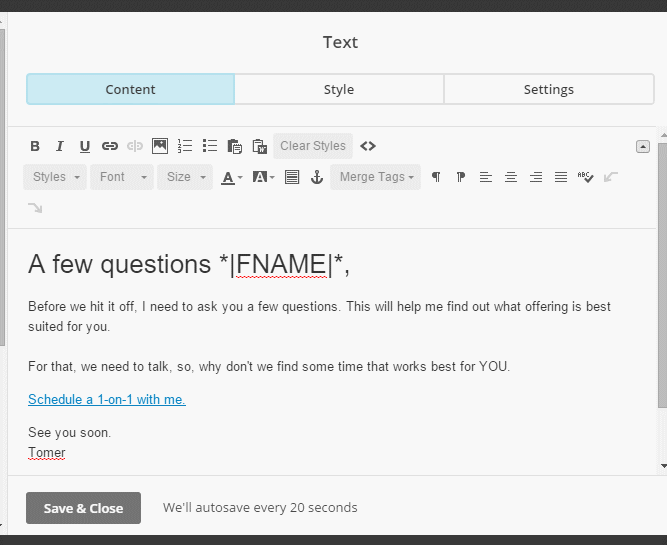Open the Font dropdown
The height and width of the screenshot is (545, 667).
click(122, 177)
